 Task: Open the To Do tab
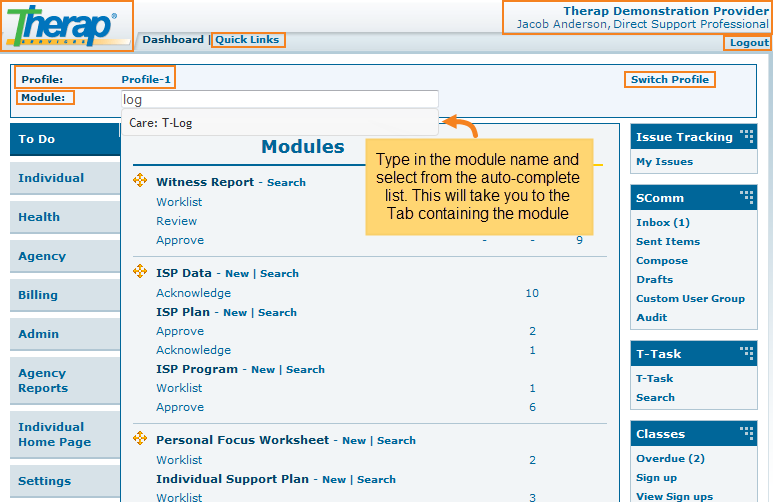[65, 139]
